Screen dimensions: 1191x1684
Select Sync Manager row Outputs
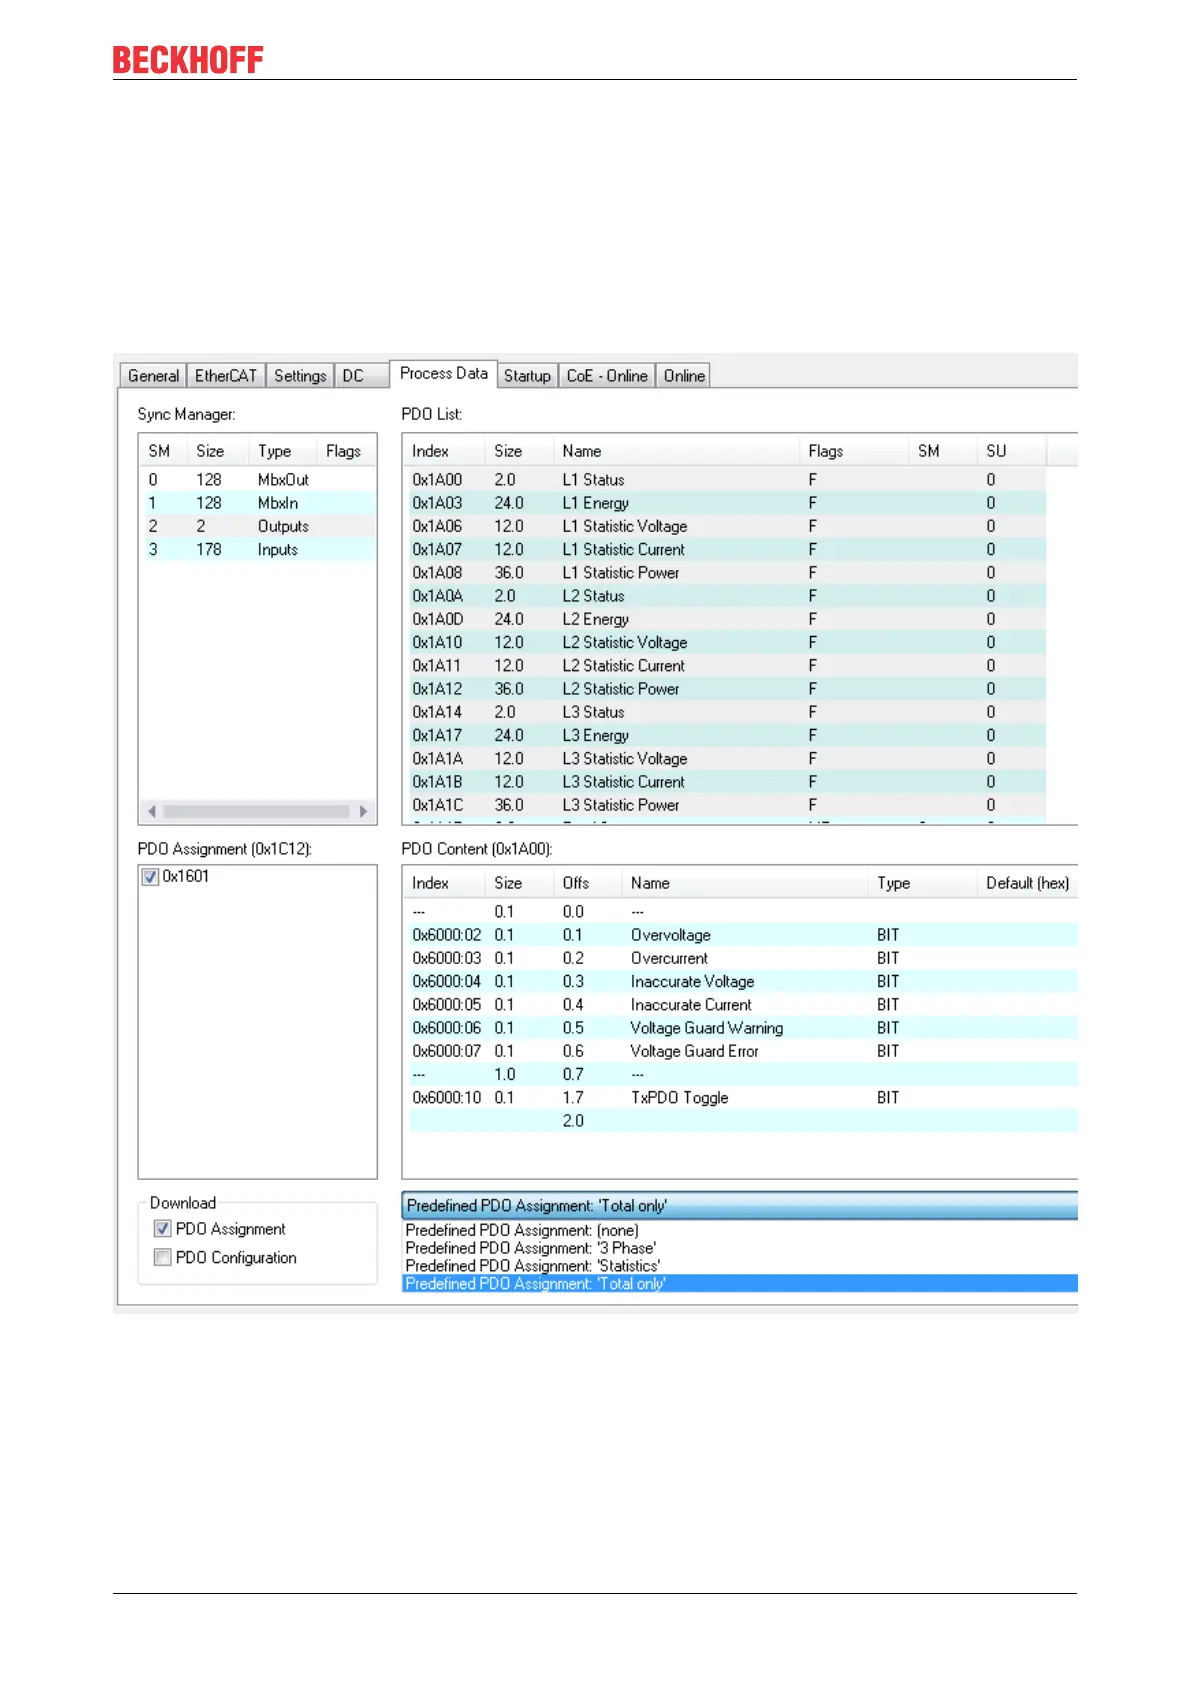coord(259,526)
